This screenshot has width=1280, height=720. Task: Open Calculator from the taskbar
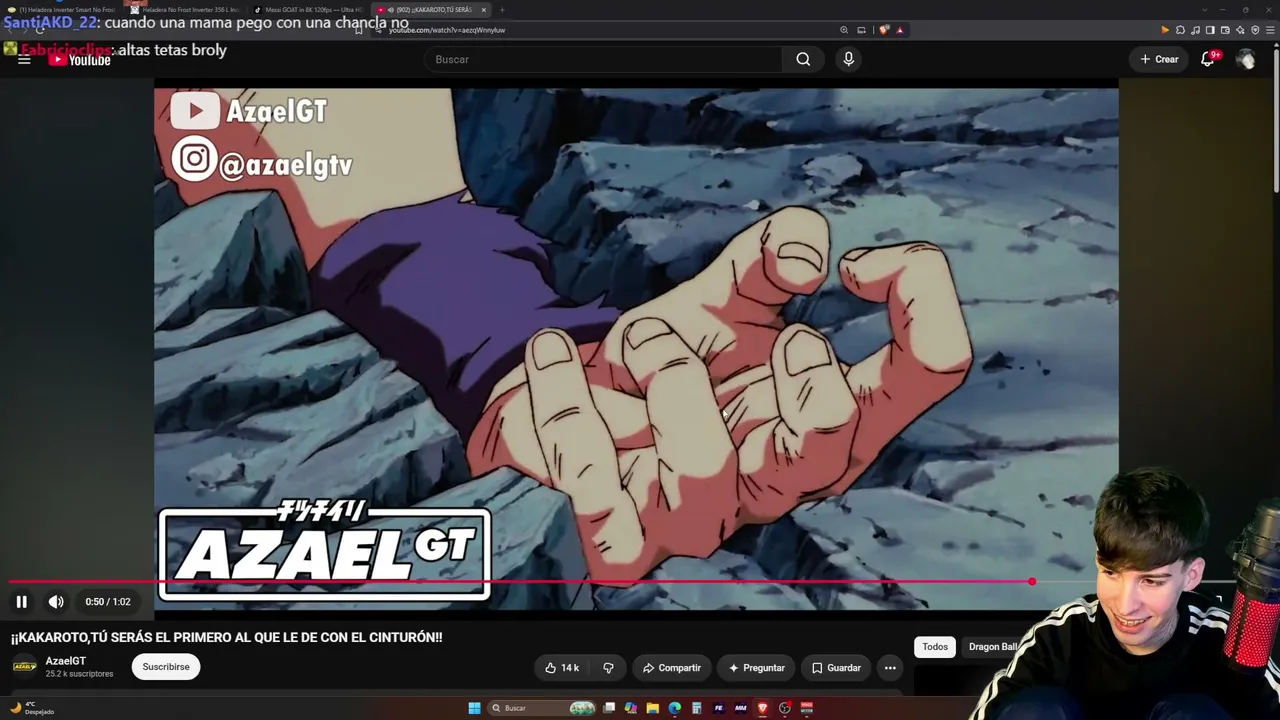pyautogui.click(x=696, y=708)
